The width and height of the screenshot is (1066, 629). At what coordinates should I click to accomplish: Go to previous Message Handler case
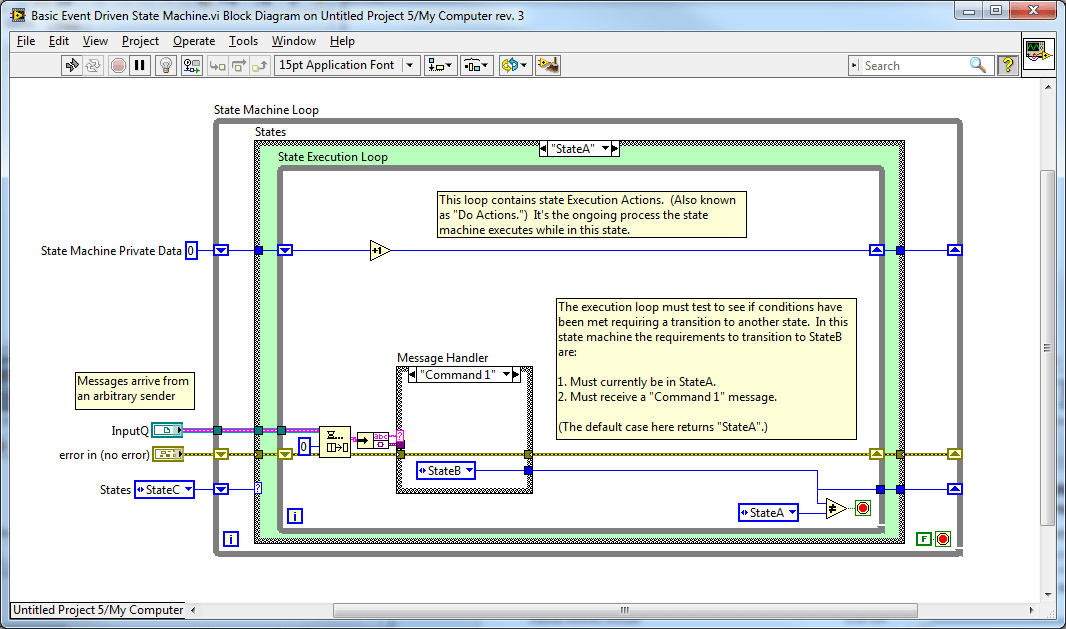[412, 375]
